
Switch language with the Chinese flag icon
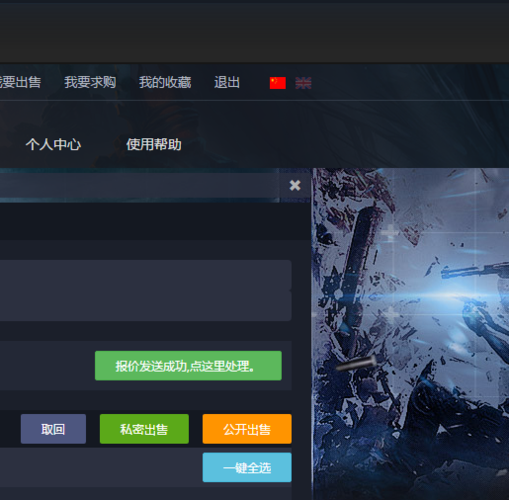pyautogui.click(x=278, y=83)
